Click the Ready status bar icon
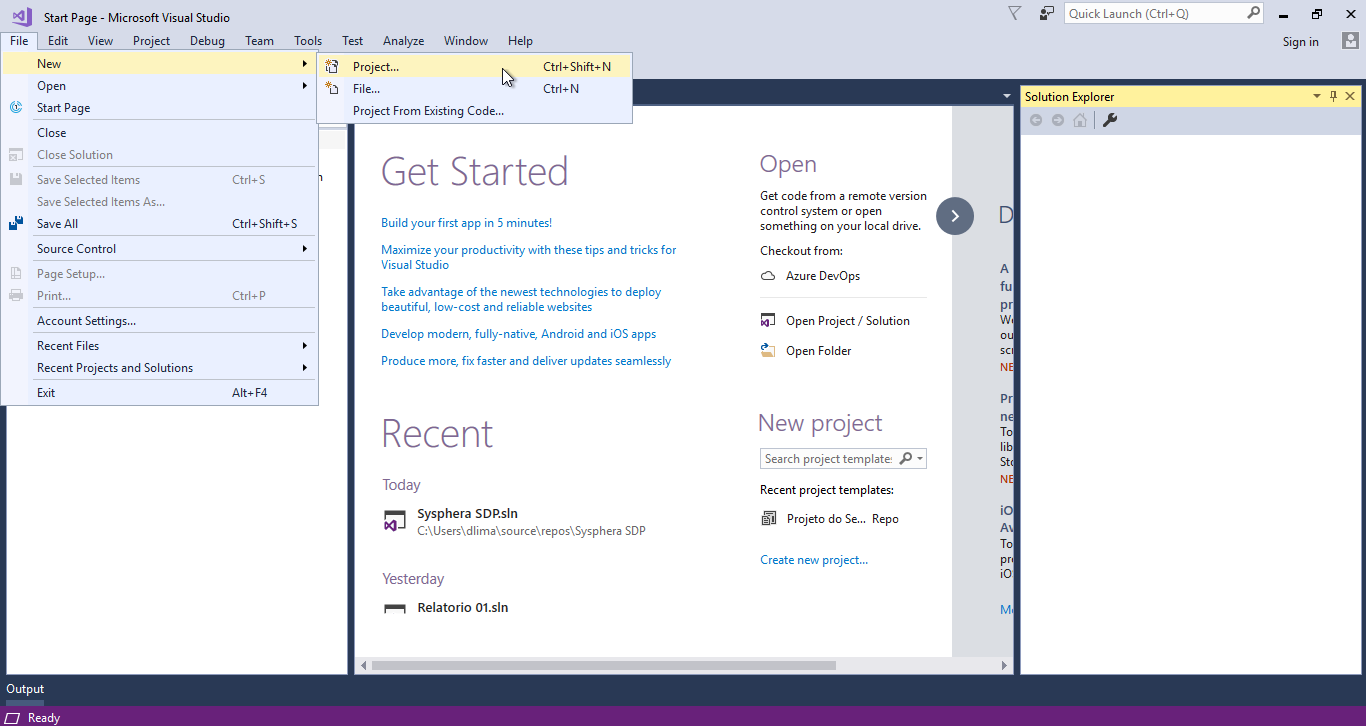The image size is (1366, 726). point(14,718)
